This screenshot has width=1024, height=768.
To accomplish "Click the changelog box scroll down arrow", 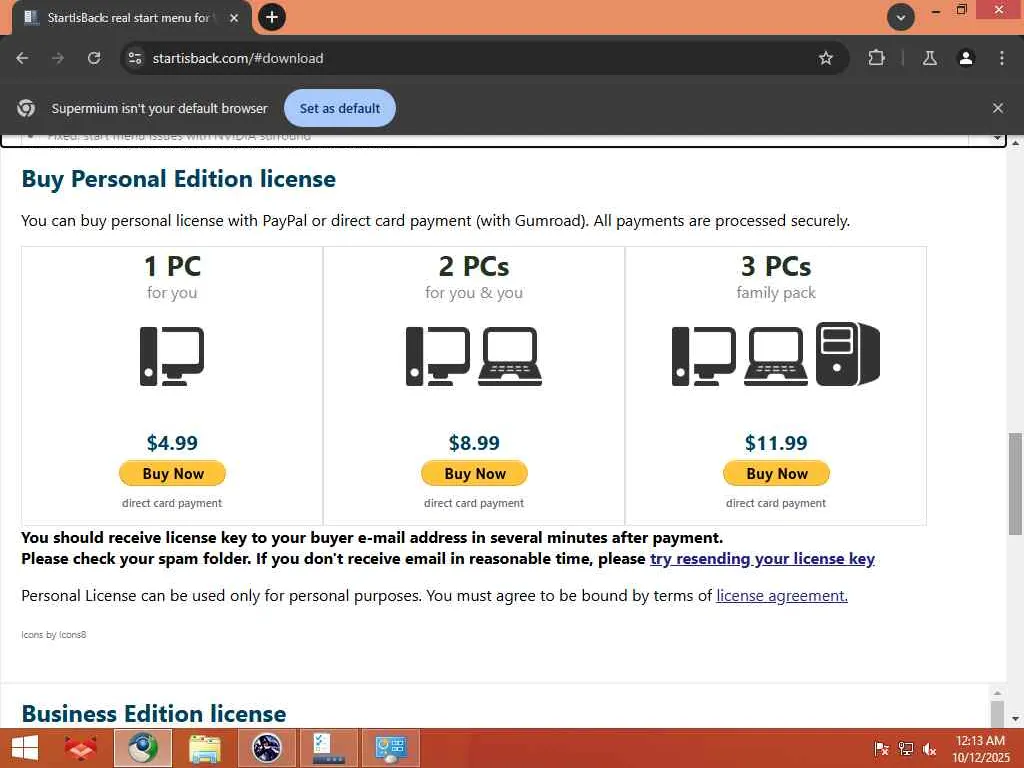I will tap(997, 138).
